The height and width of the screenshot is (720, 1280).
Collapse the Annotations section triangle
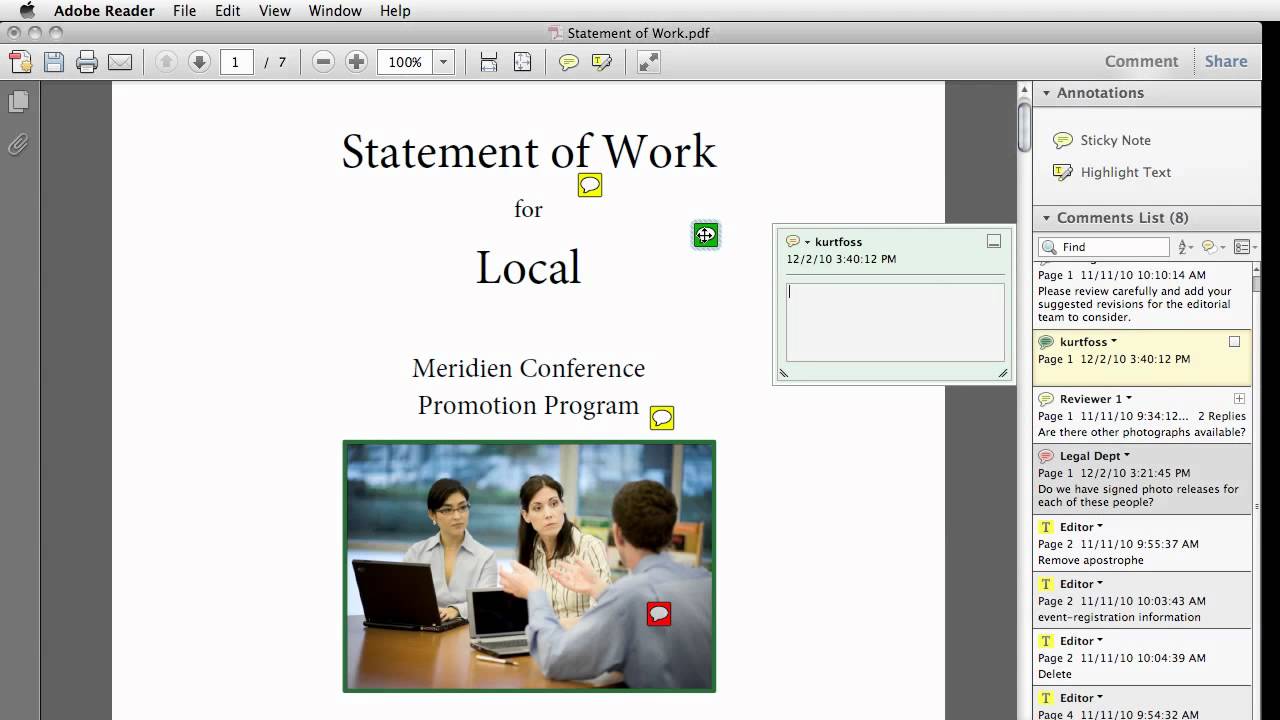click(x=1046, y=93)
